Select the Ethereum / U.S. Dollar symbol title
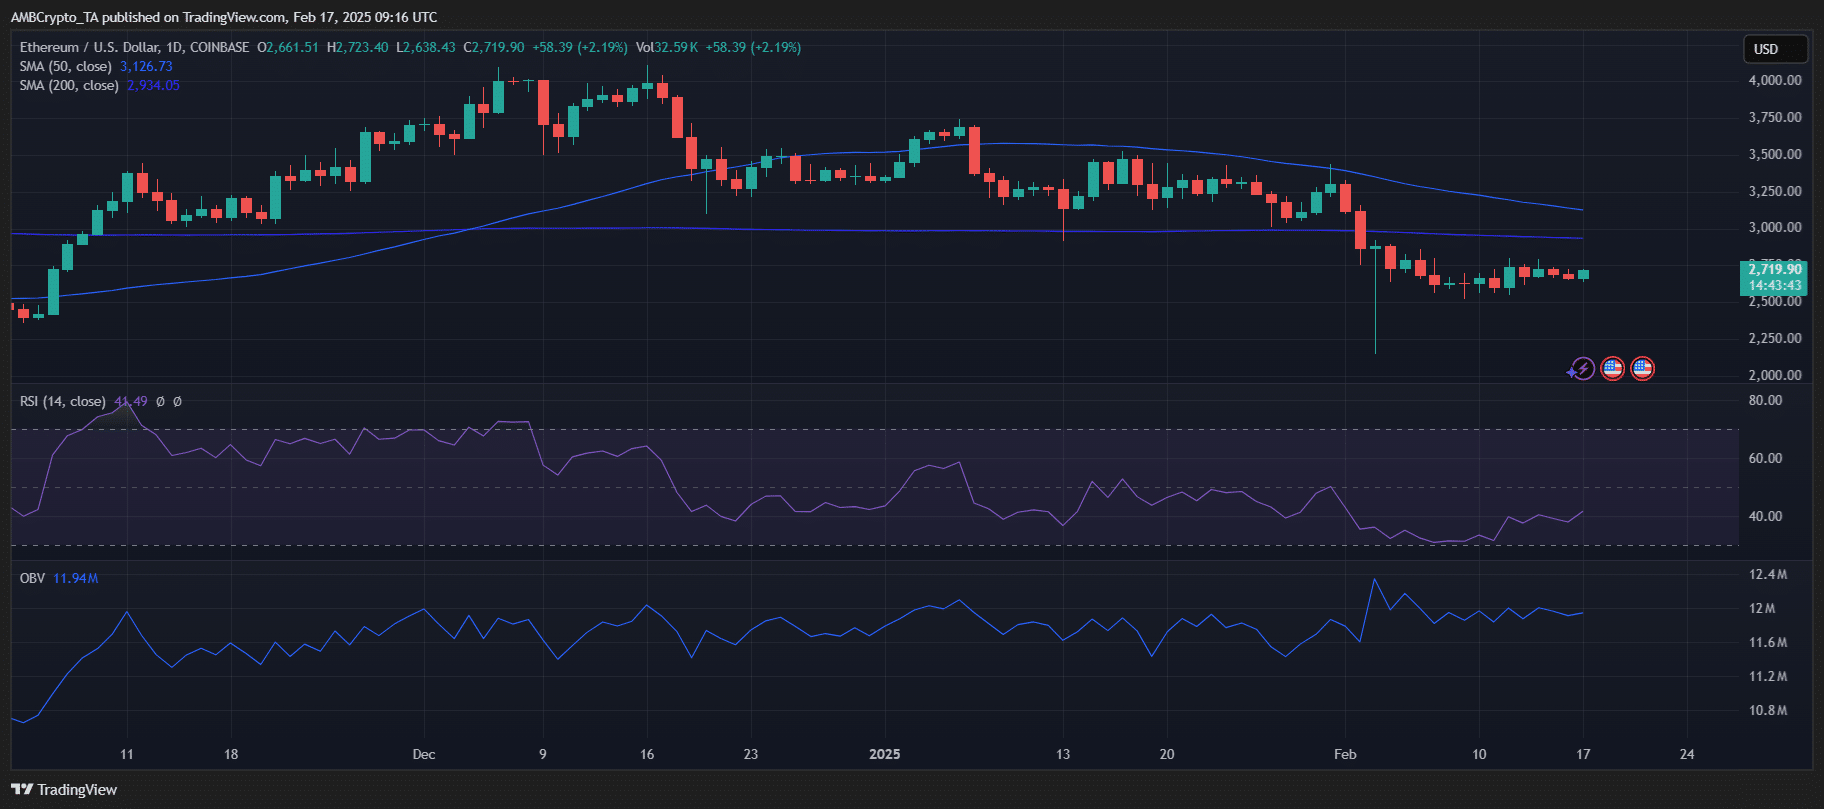 pyautogui.click(x=134, y=47)
